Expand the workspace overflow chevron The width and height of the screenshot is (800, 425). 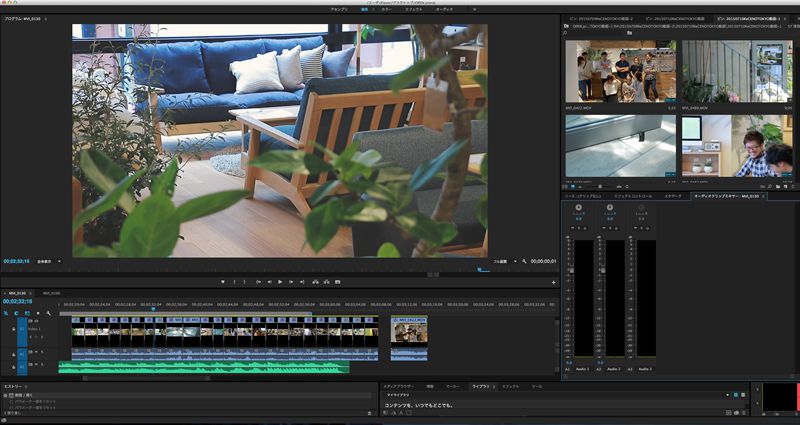pyautogui.click(x=474, y=9)
